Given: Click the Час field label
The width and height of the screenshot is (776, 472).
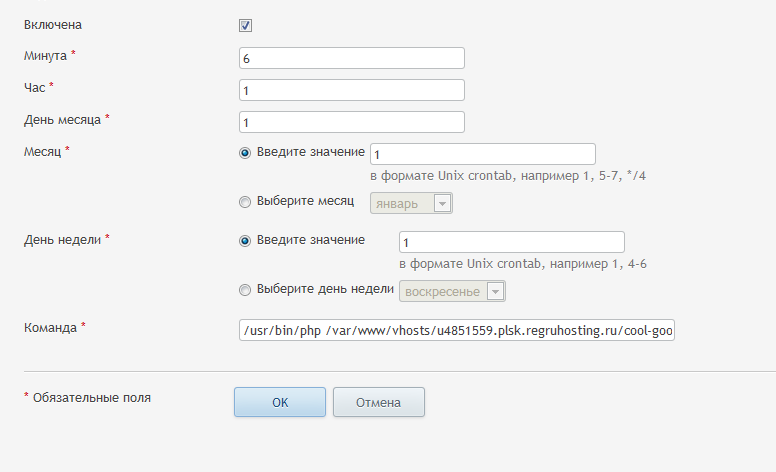Looking at the screenshot, I should point(38,88).
